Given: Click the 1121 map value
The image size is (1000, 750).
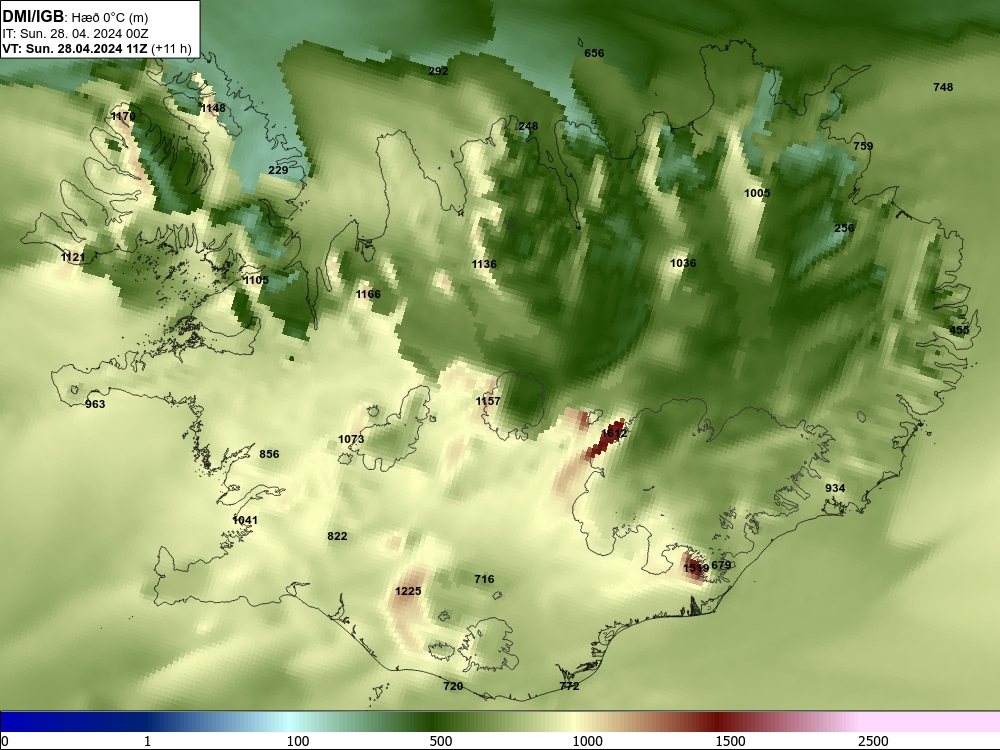Looking at the screenshot, I should (73, 257).
